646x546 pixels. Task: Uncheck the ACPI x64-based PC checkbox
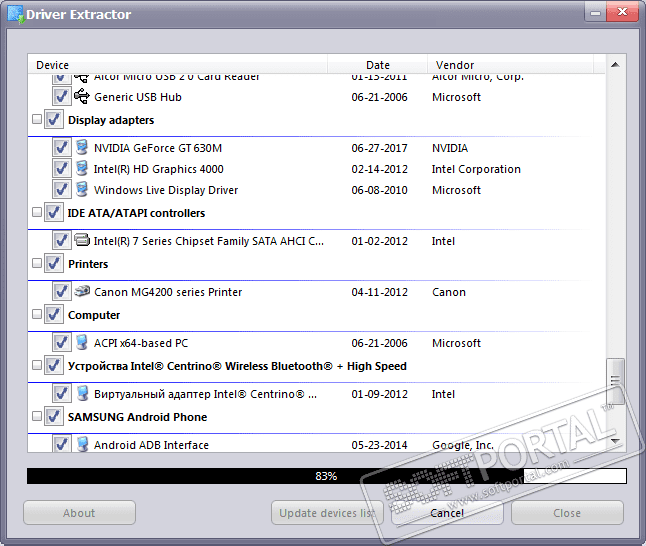(62, 343)
